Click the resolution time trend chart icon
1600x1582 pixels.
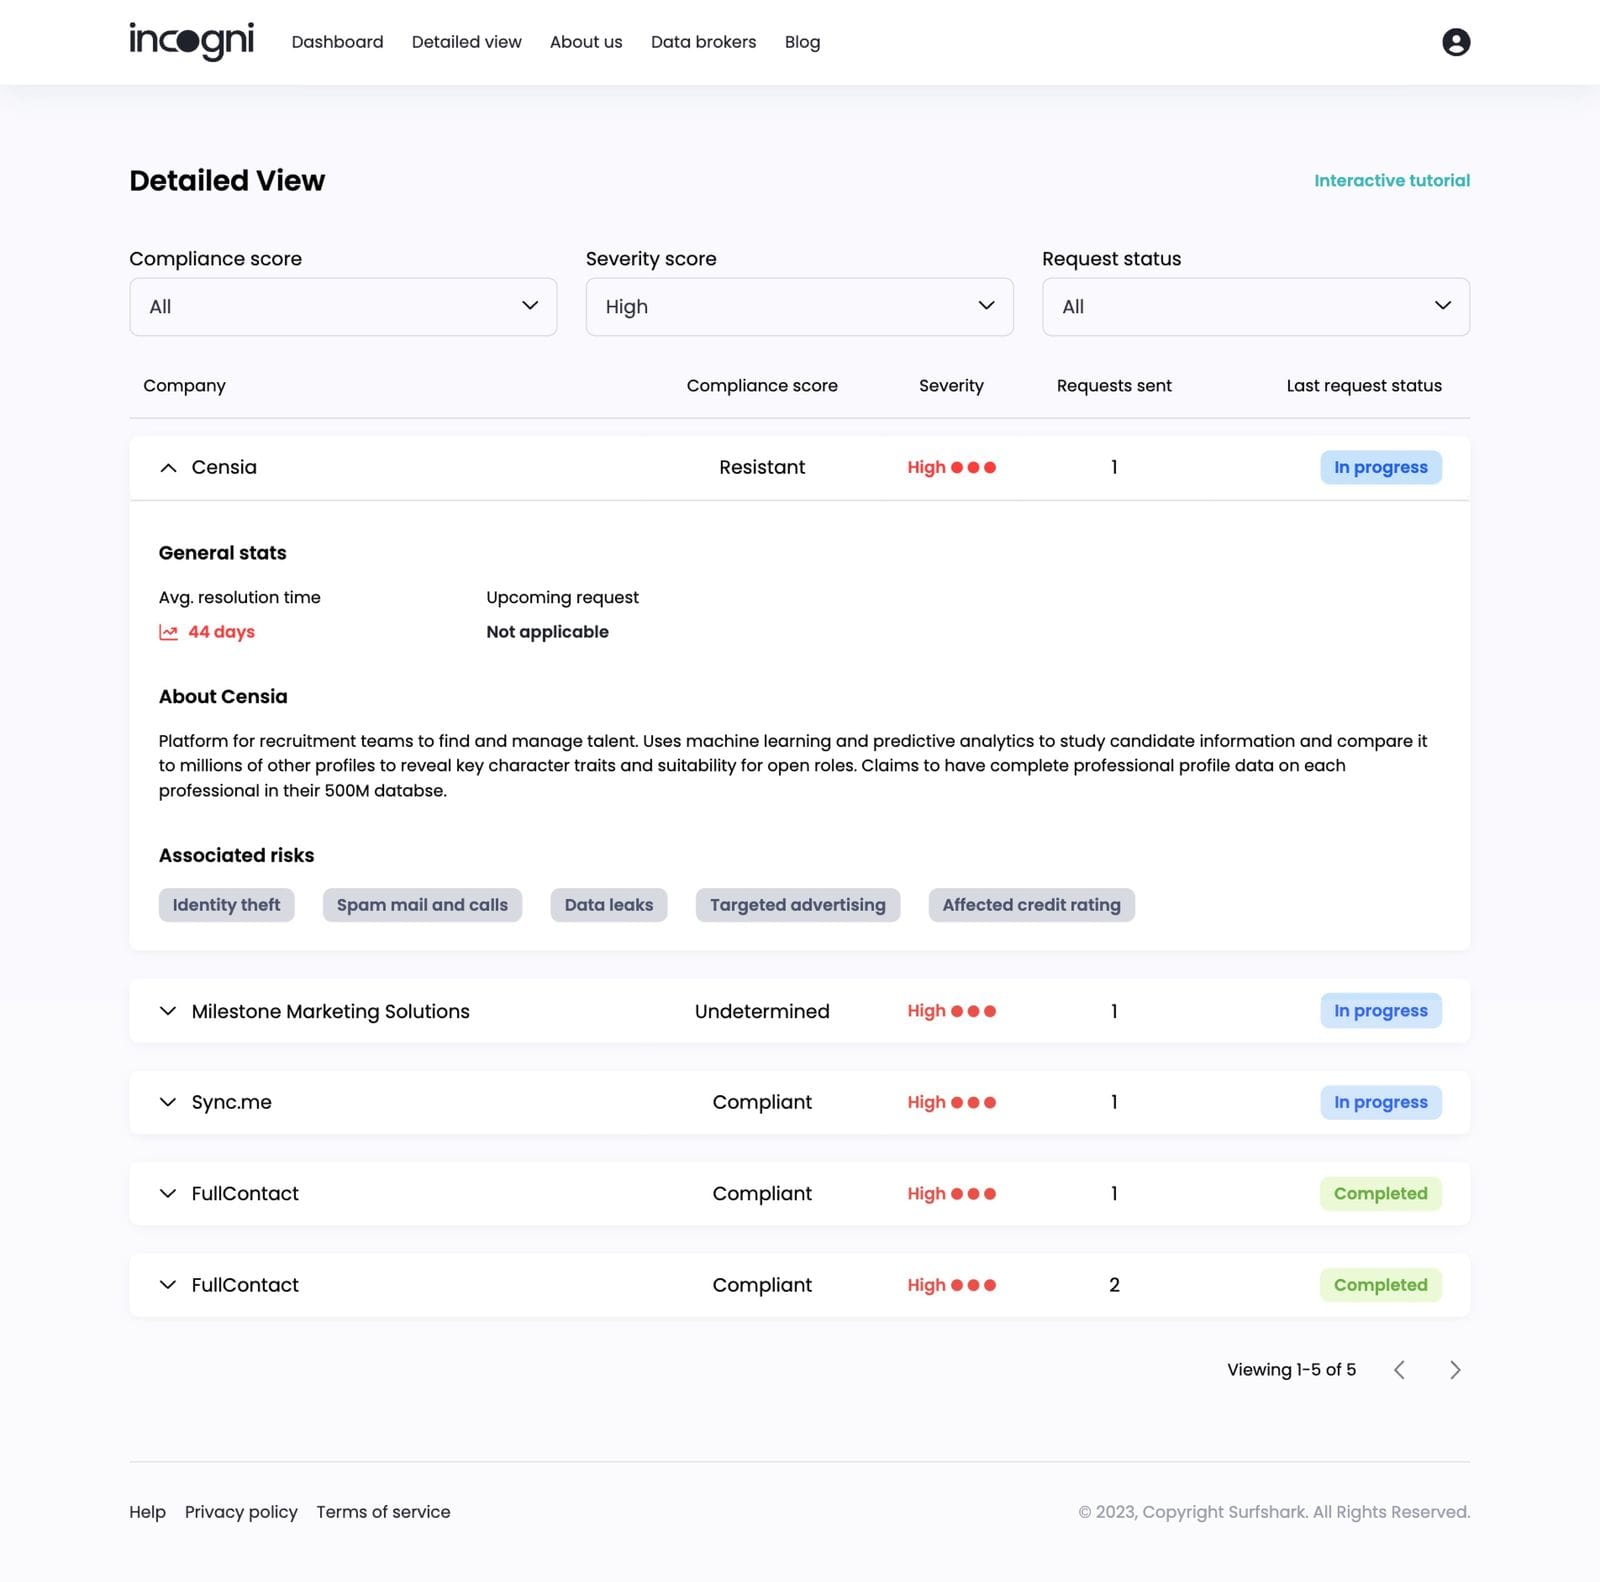(168, 632)
